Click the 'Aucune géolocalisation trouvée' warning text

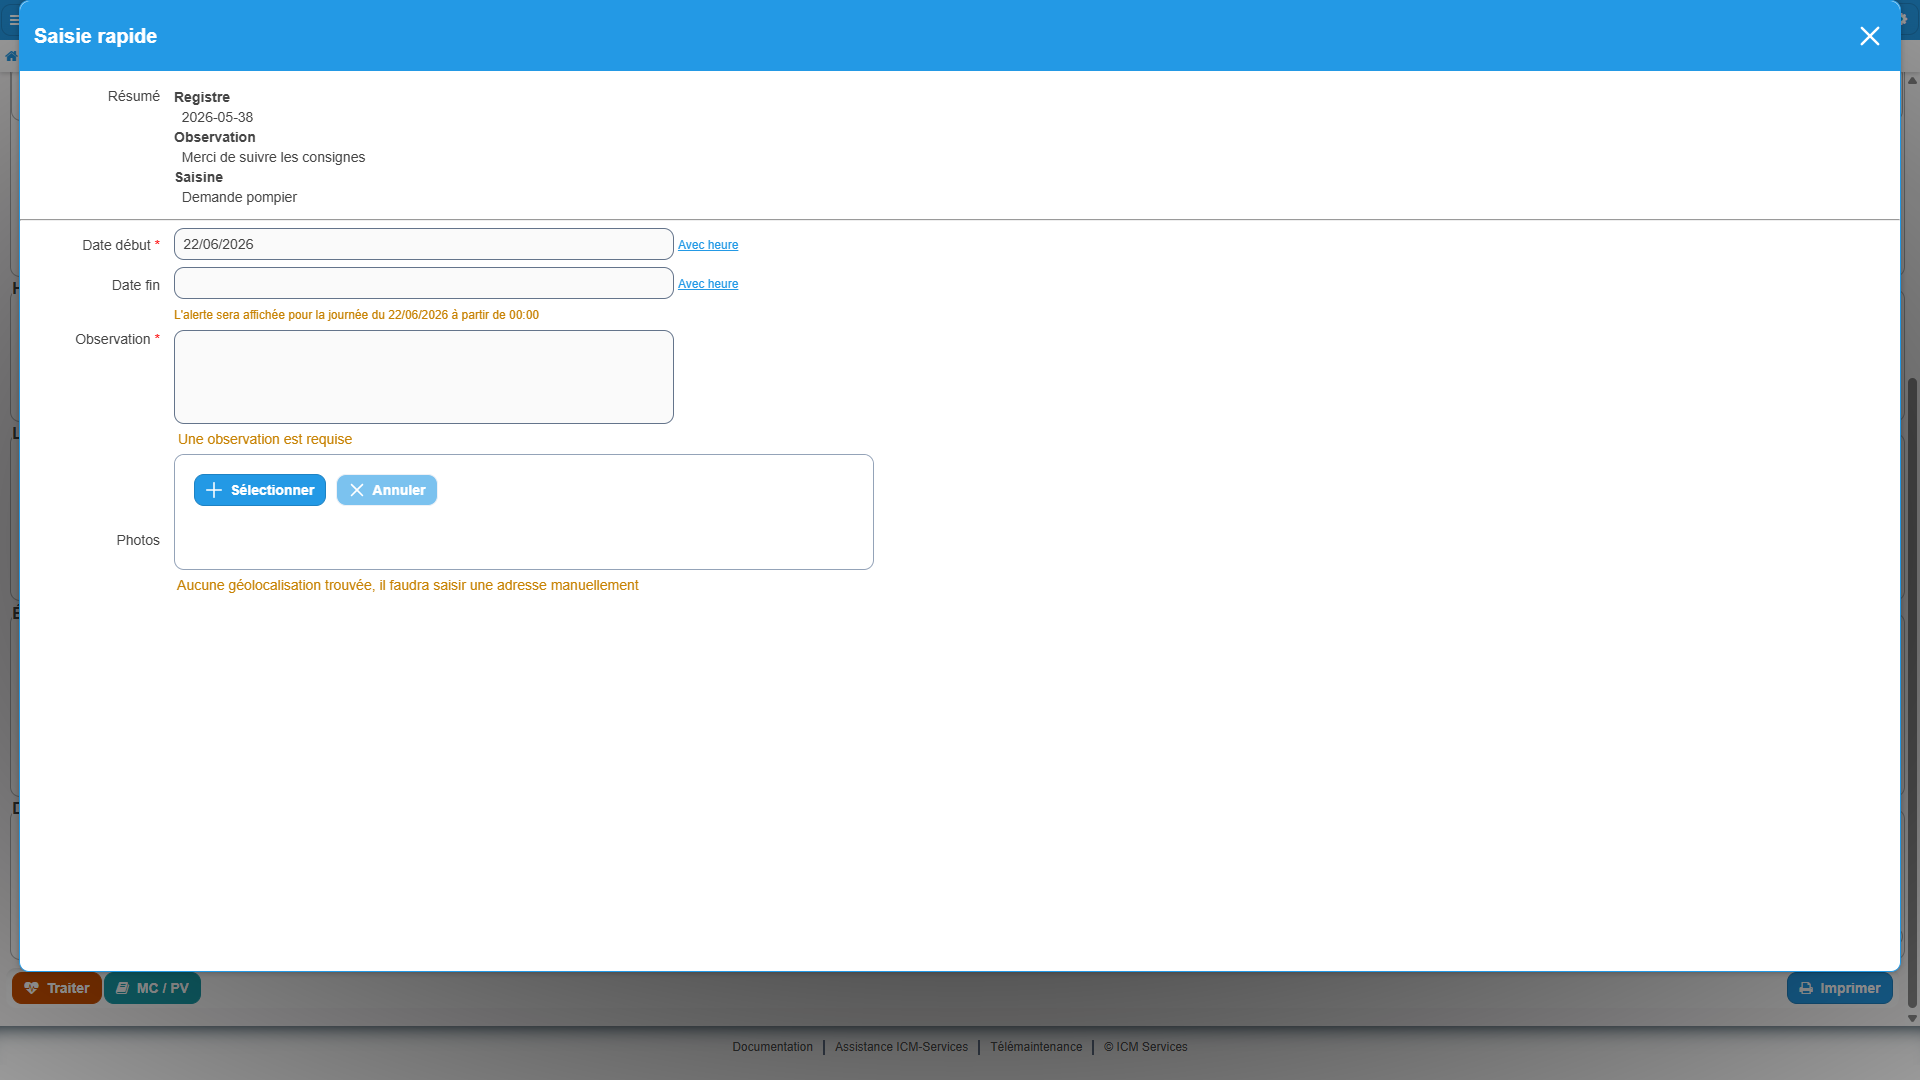407,585
